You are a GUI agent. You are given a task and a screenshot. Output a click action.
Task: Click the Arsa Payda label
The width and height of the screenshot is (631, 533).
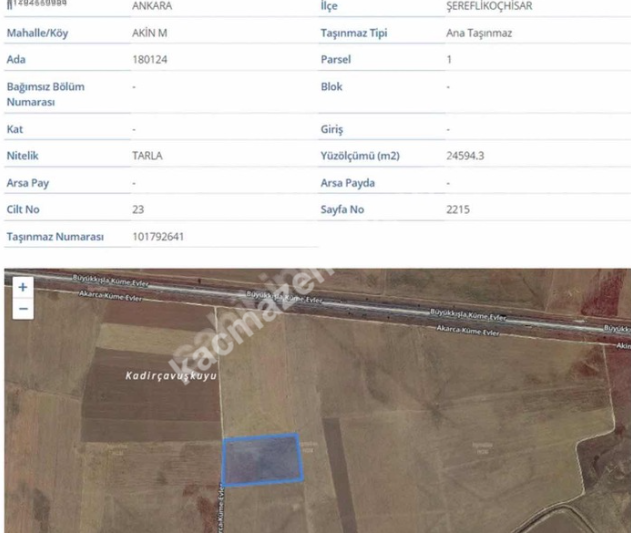pyautogui.click(x=348, y=183)
